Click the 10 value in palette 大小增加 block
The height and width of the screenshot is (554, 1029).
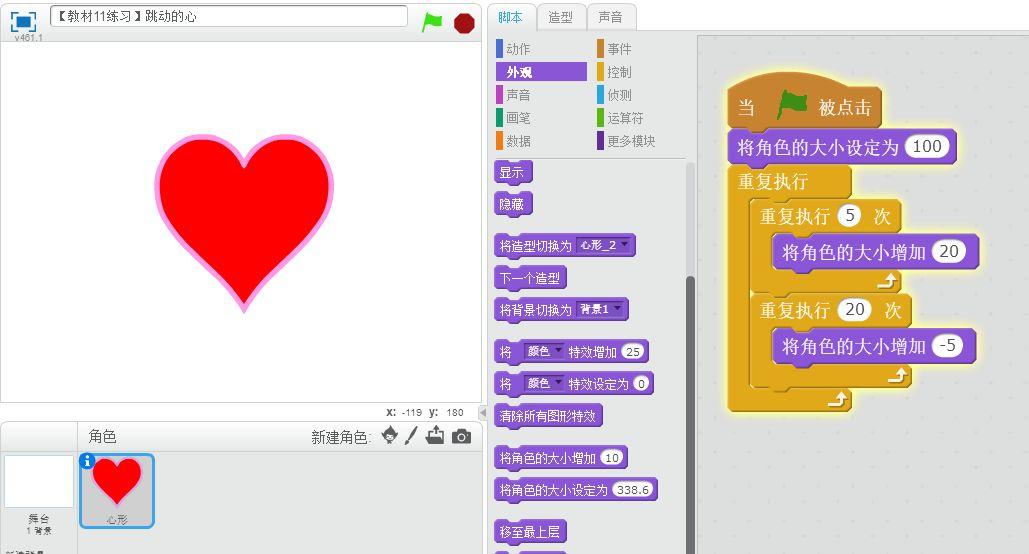[x=612, y=458]
